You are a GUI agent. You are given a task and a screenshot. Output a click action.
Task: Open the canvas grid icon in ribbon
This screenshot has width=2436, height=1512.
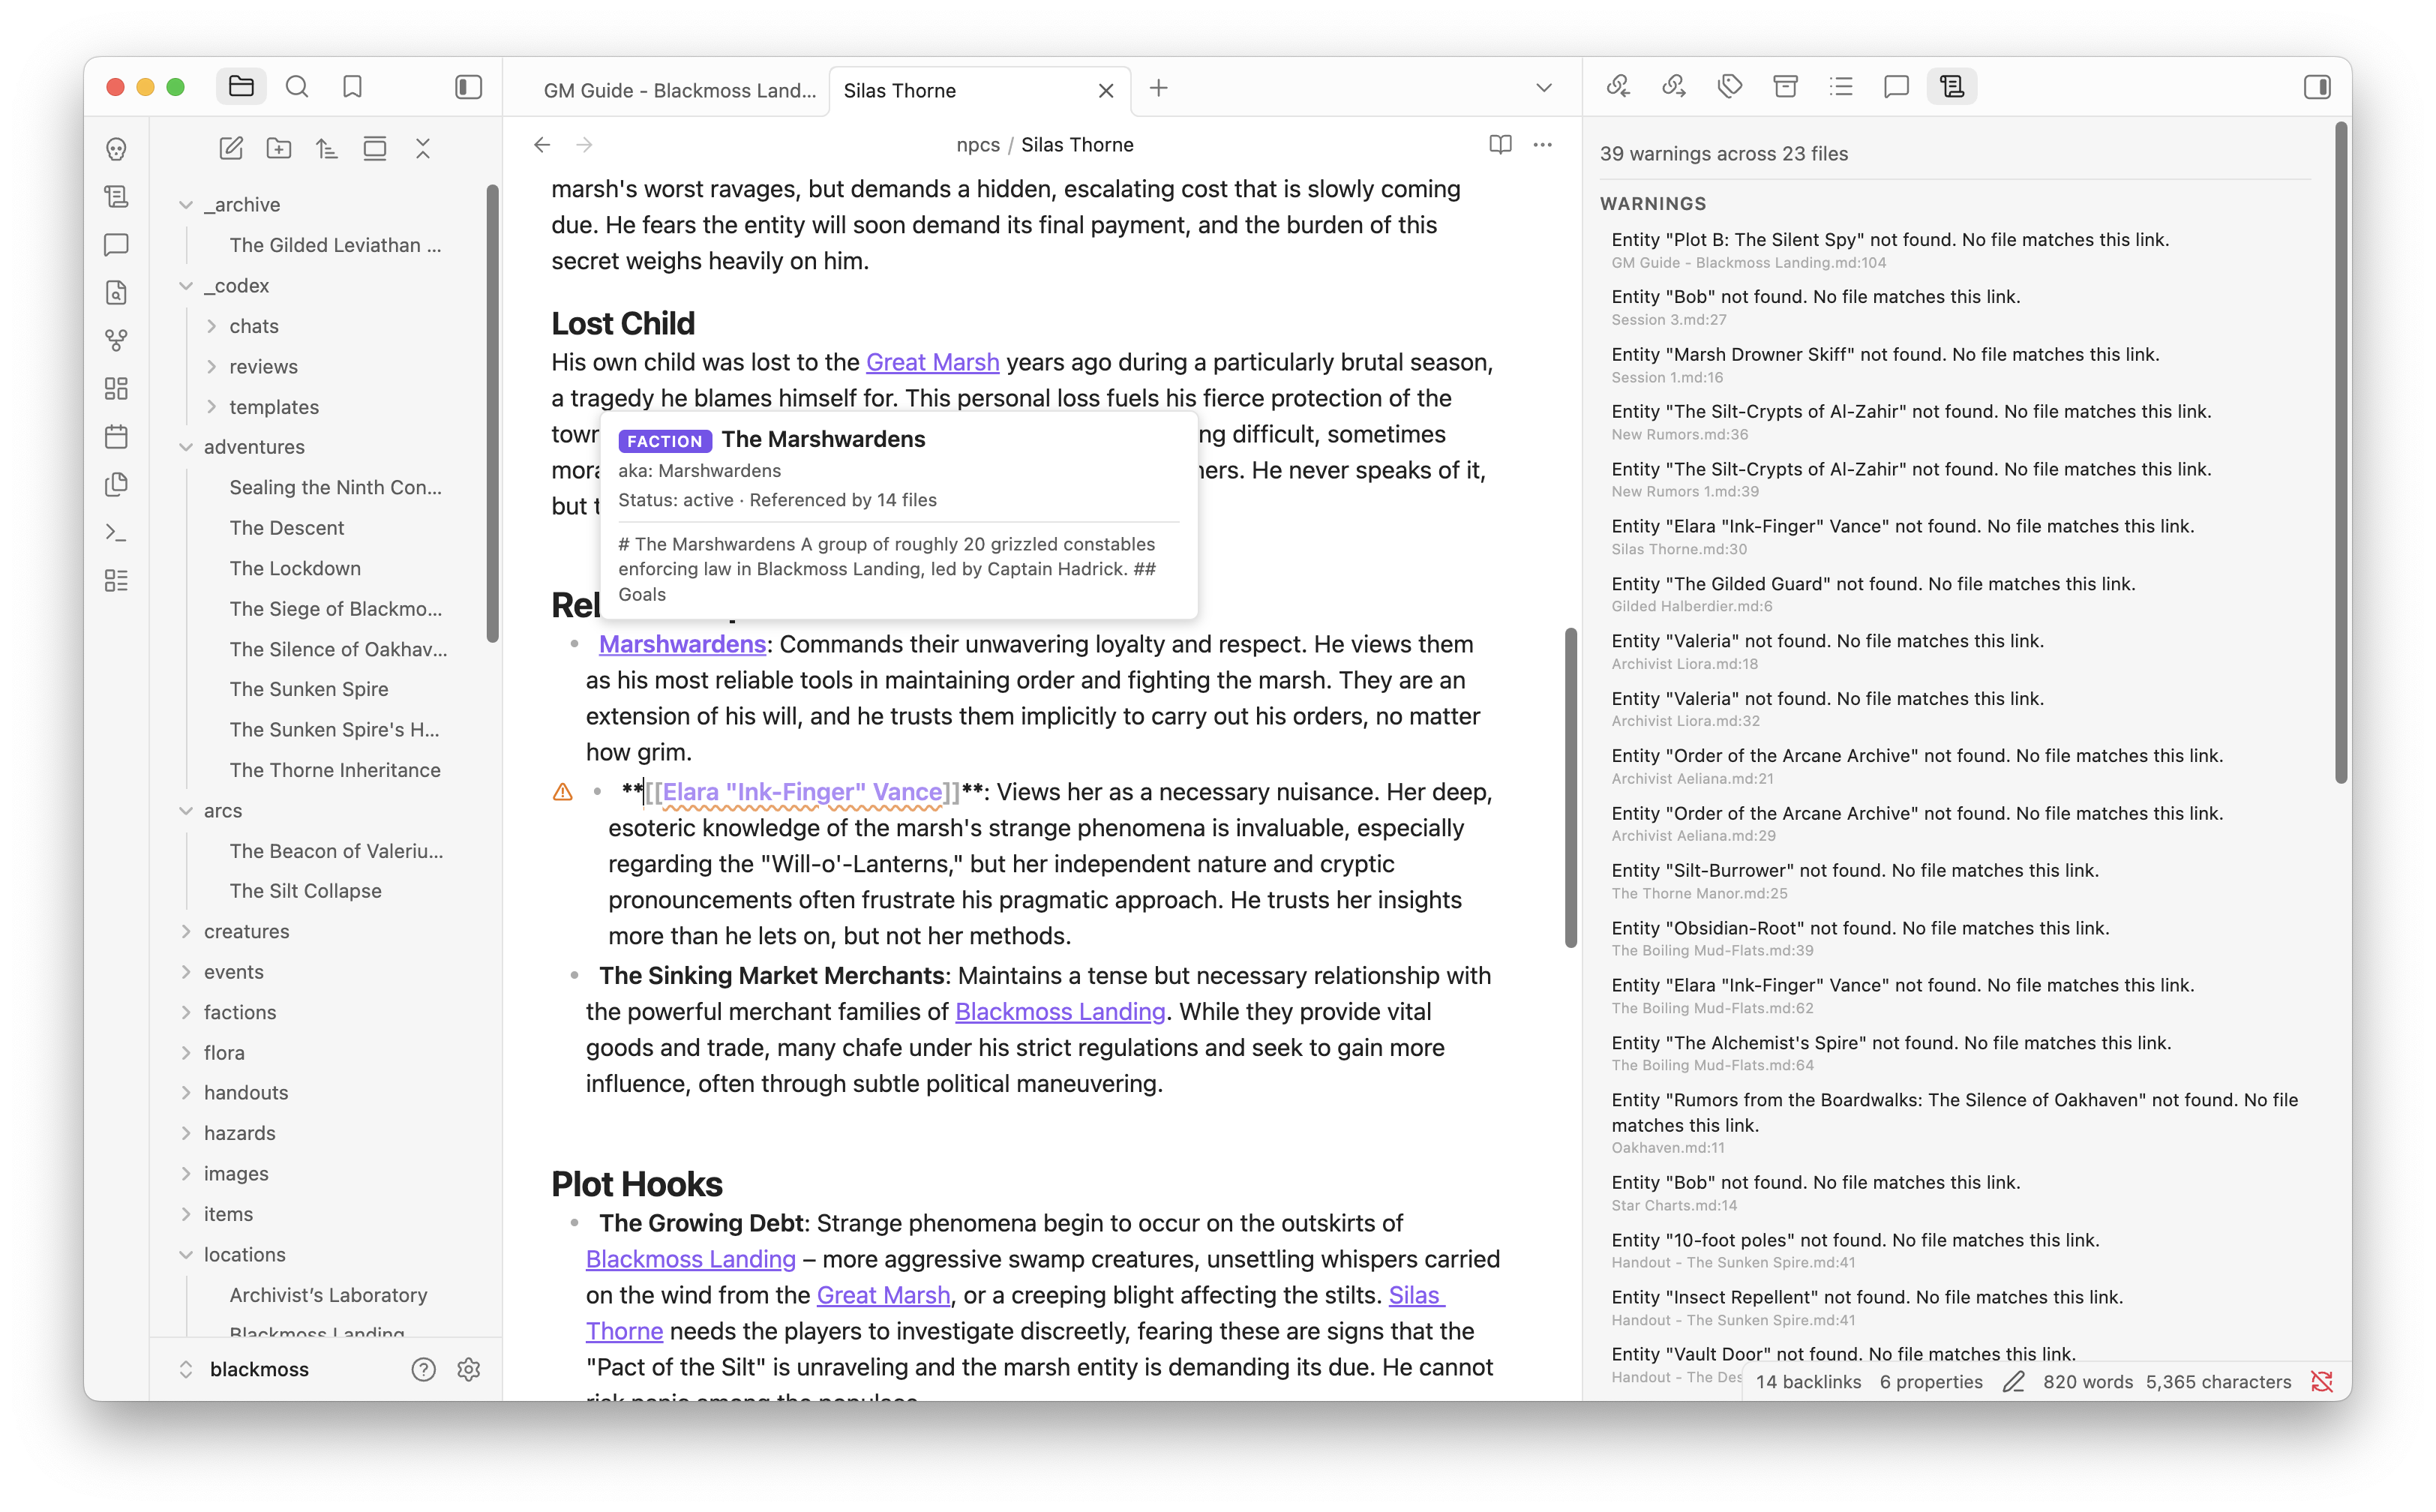tap(116, 389)
